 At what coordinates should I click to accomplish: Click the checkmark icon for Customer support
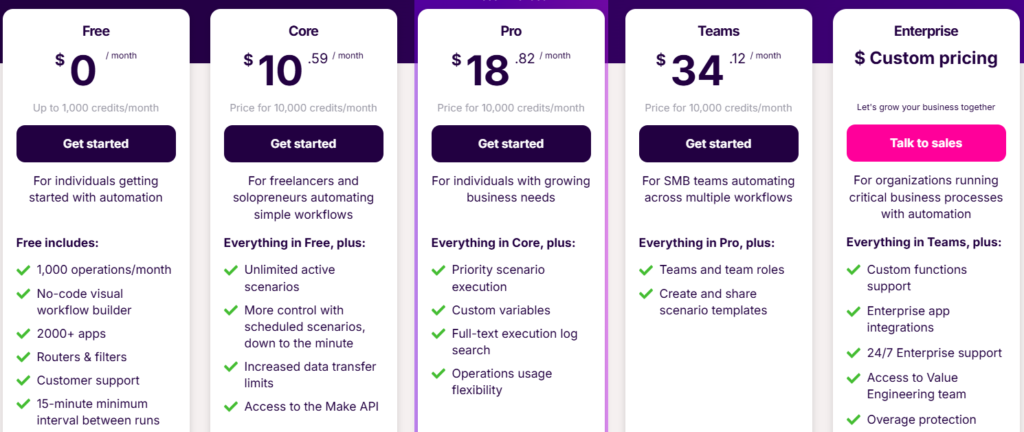pos(23,381)
